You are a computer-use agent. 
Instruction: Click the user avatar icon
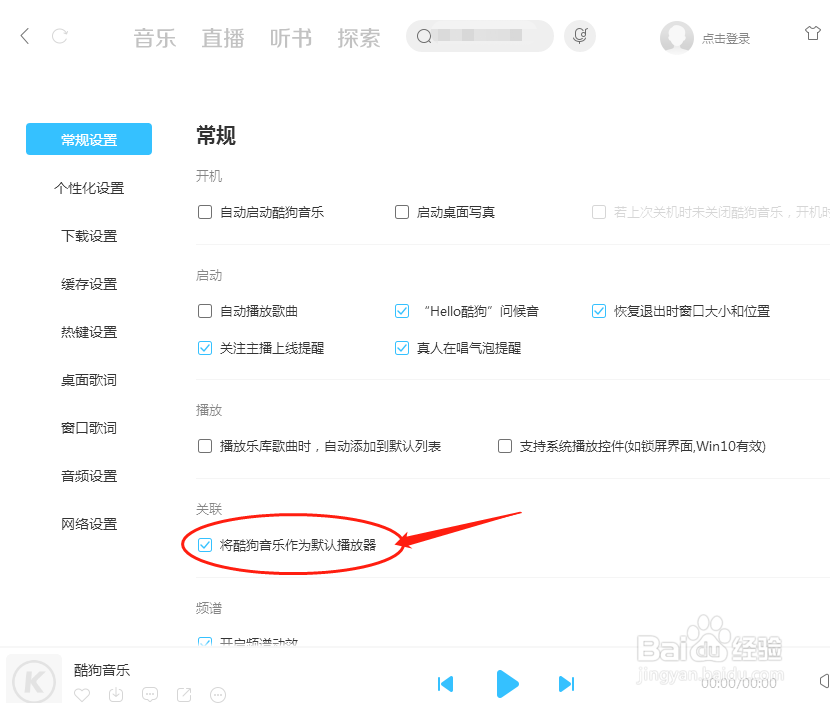coord(676,38)
